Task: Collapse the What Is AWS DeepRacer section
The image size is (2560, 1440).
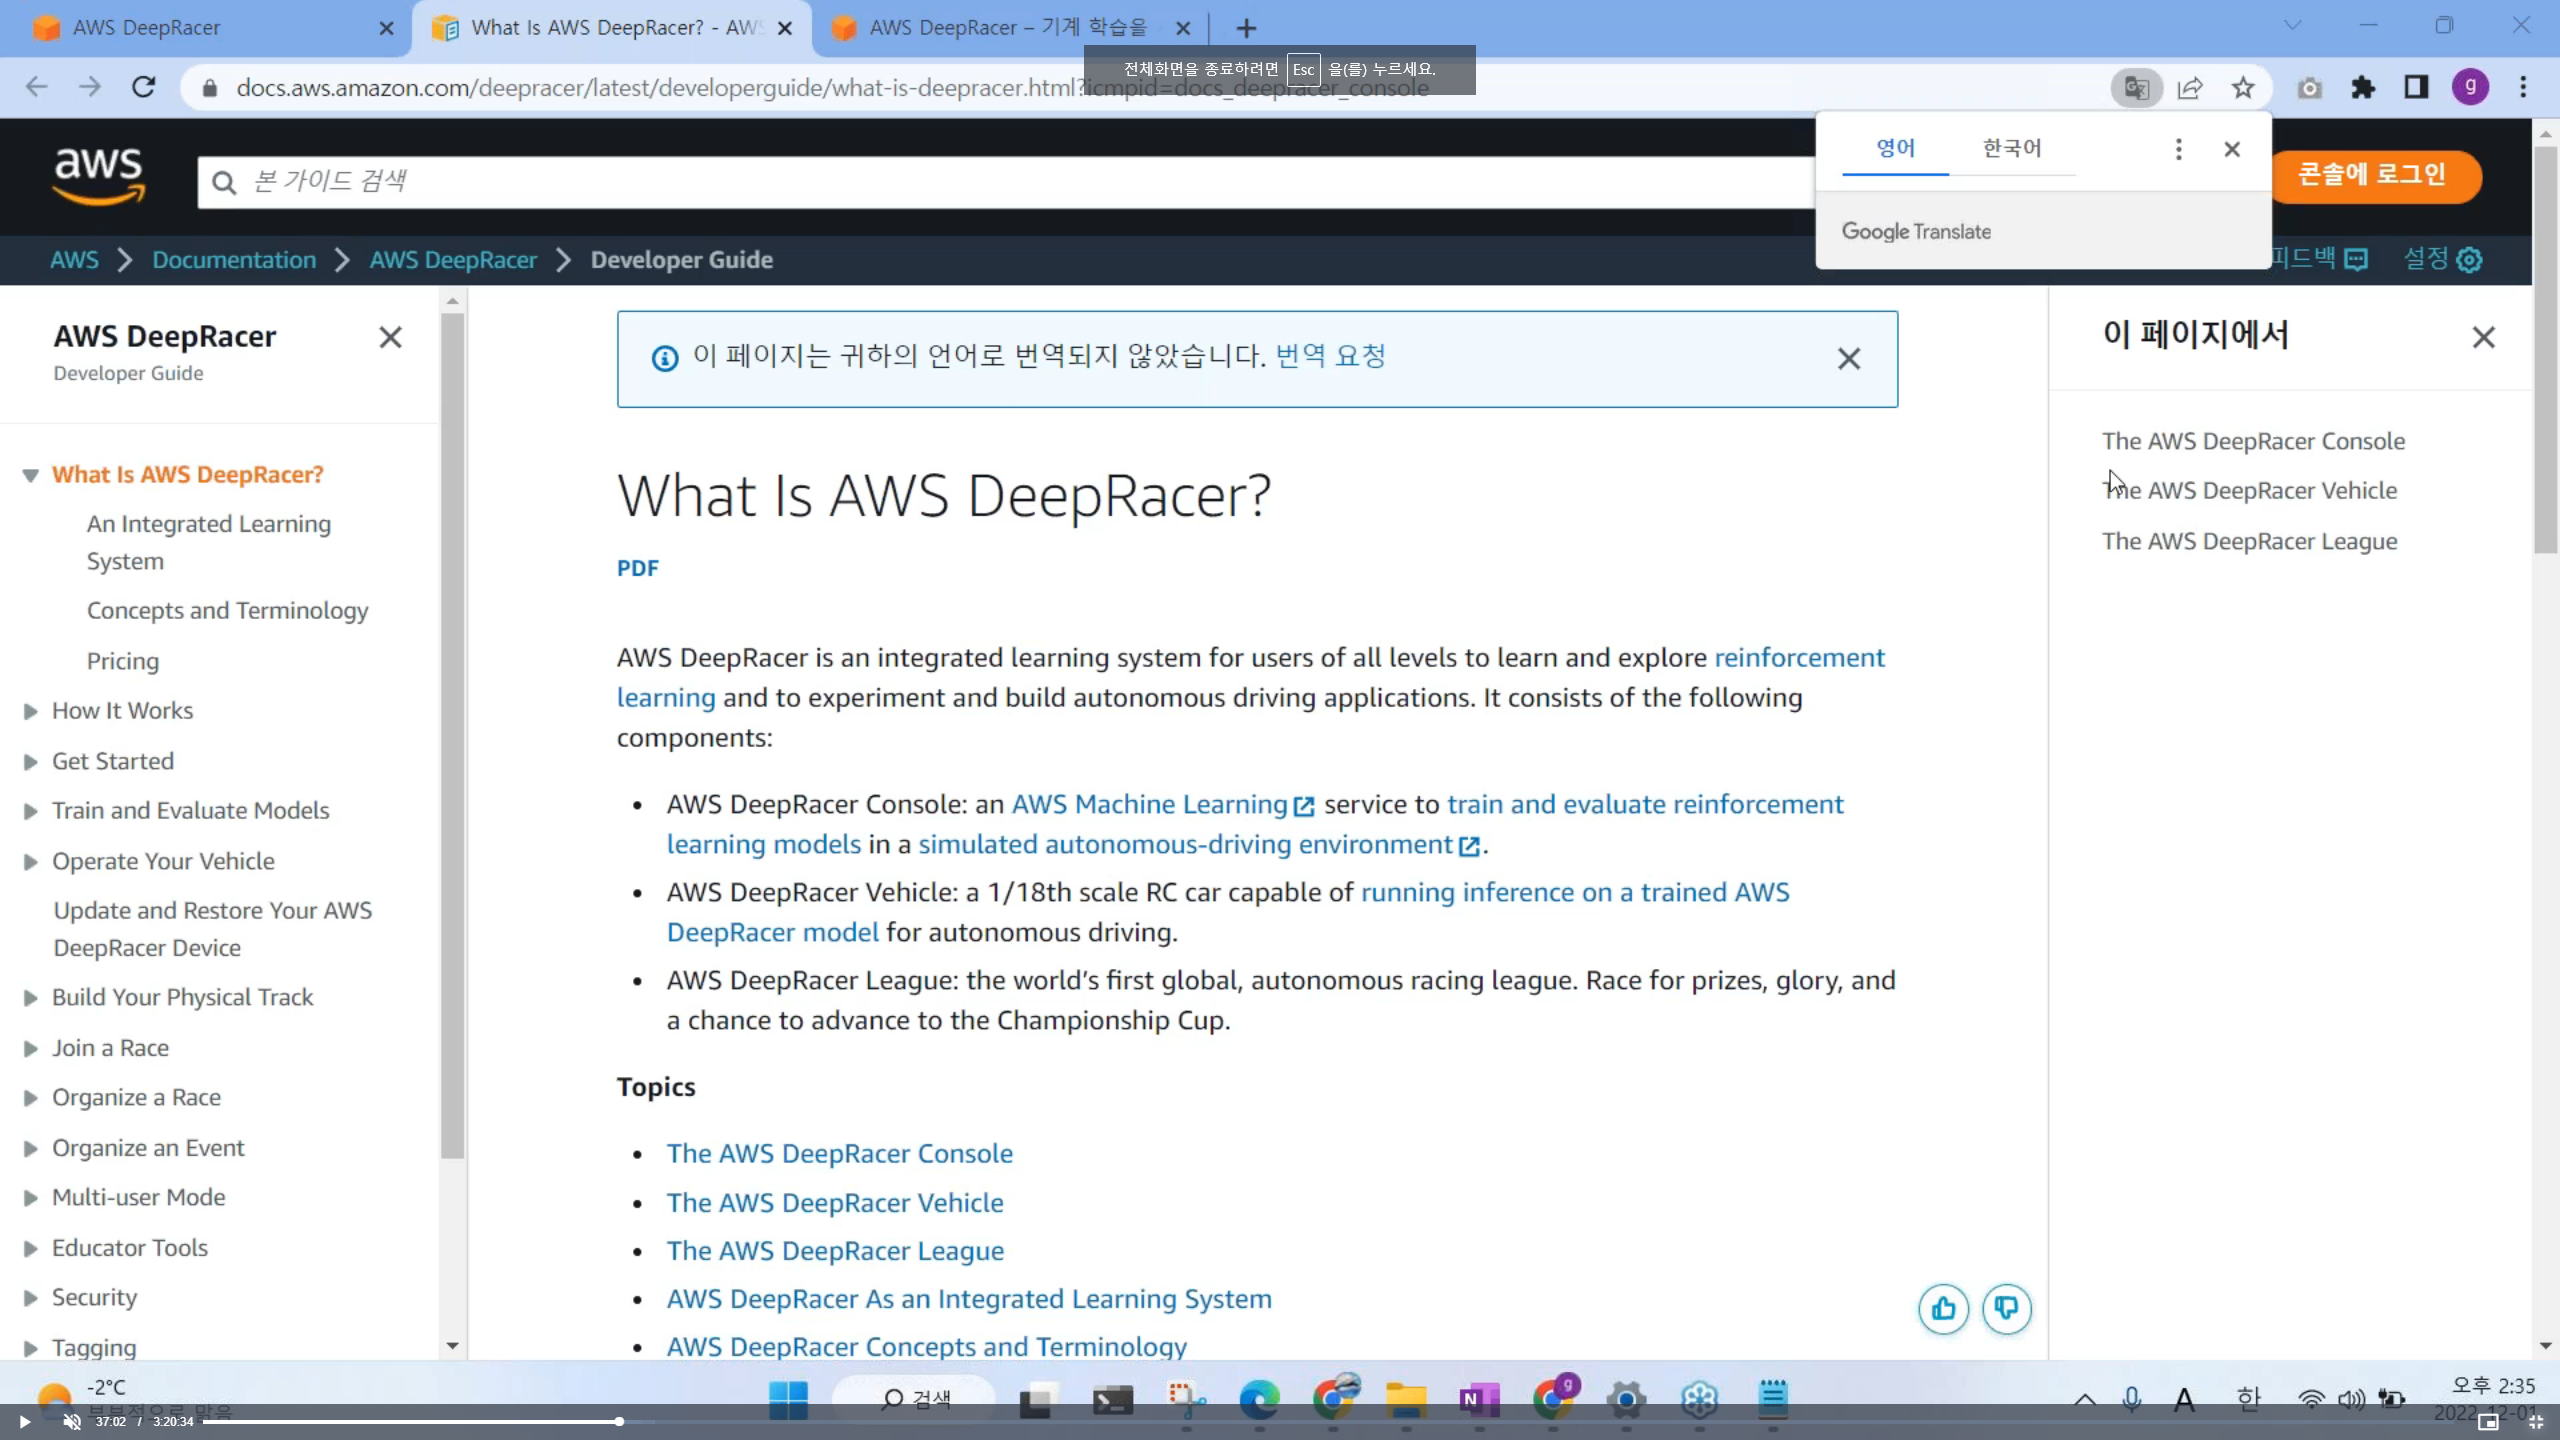Action: [x=31, y=475]
